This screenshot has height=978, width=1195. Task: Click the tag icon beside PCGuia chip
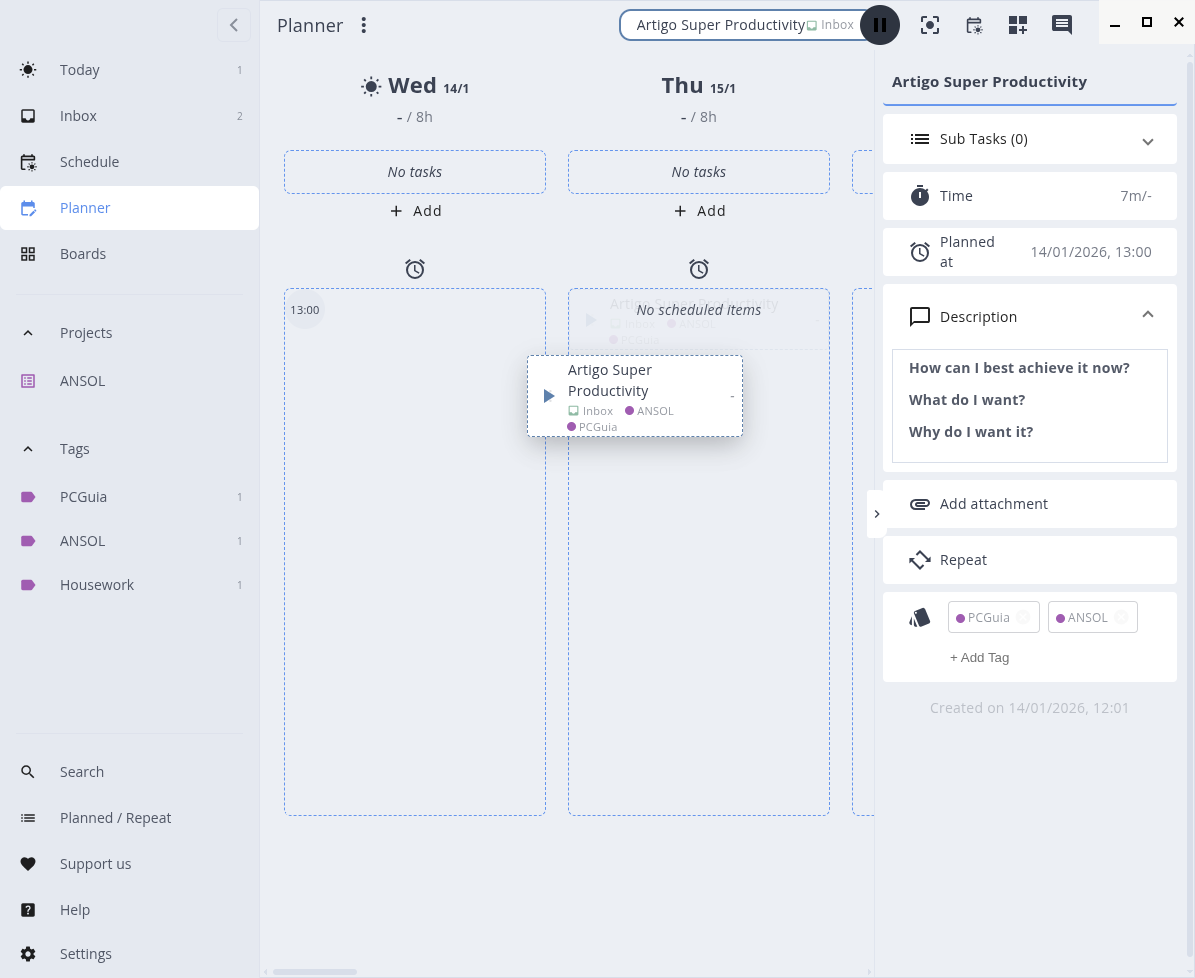(x=920, y=618)
